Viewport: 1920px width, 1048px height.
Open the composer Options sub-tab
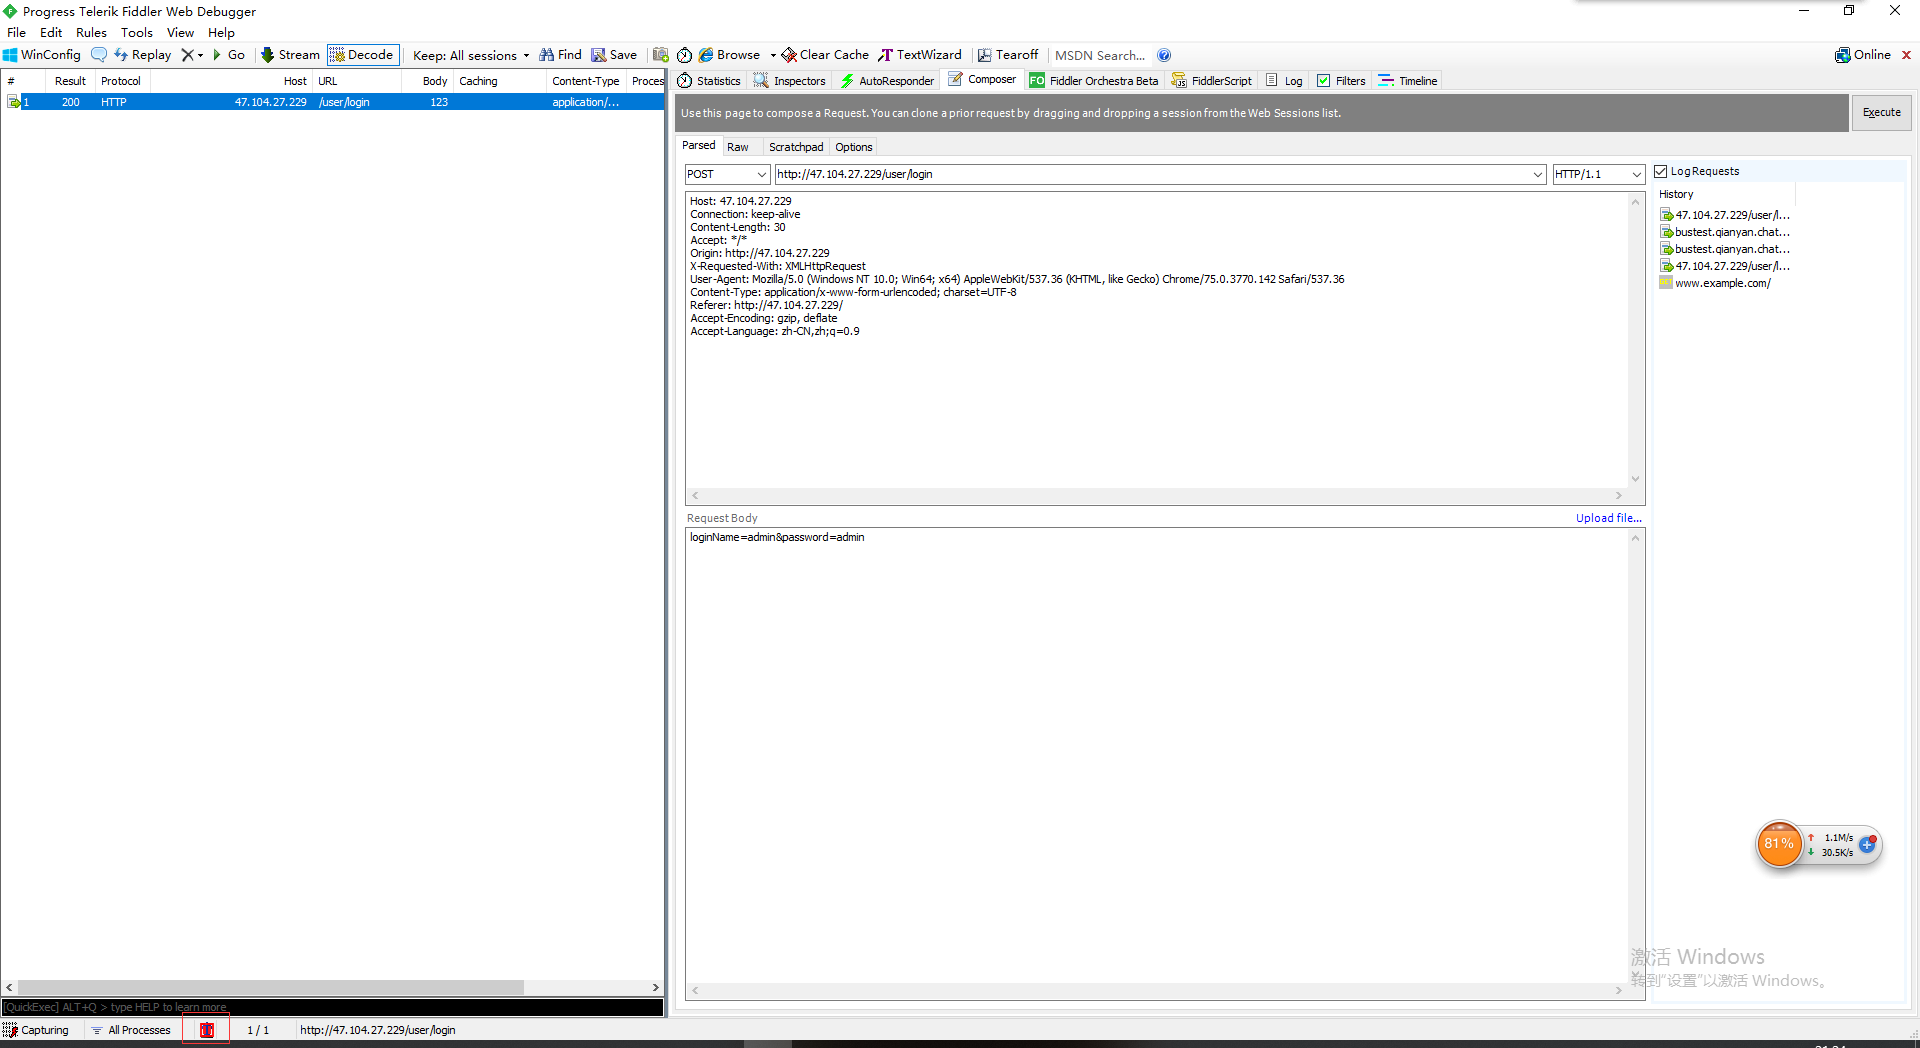pyautogui.click(x=854, y=147)
